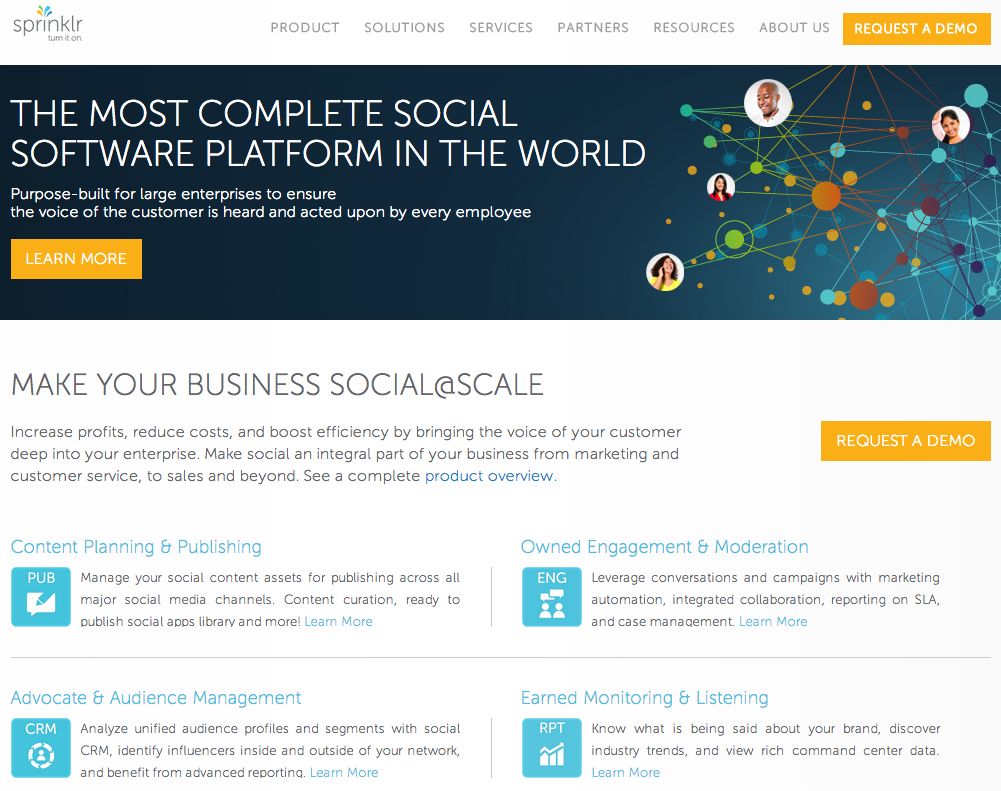Open the Resources navigation item

pos(694,28)
